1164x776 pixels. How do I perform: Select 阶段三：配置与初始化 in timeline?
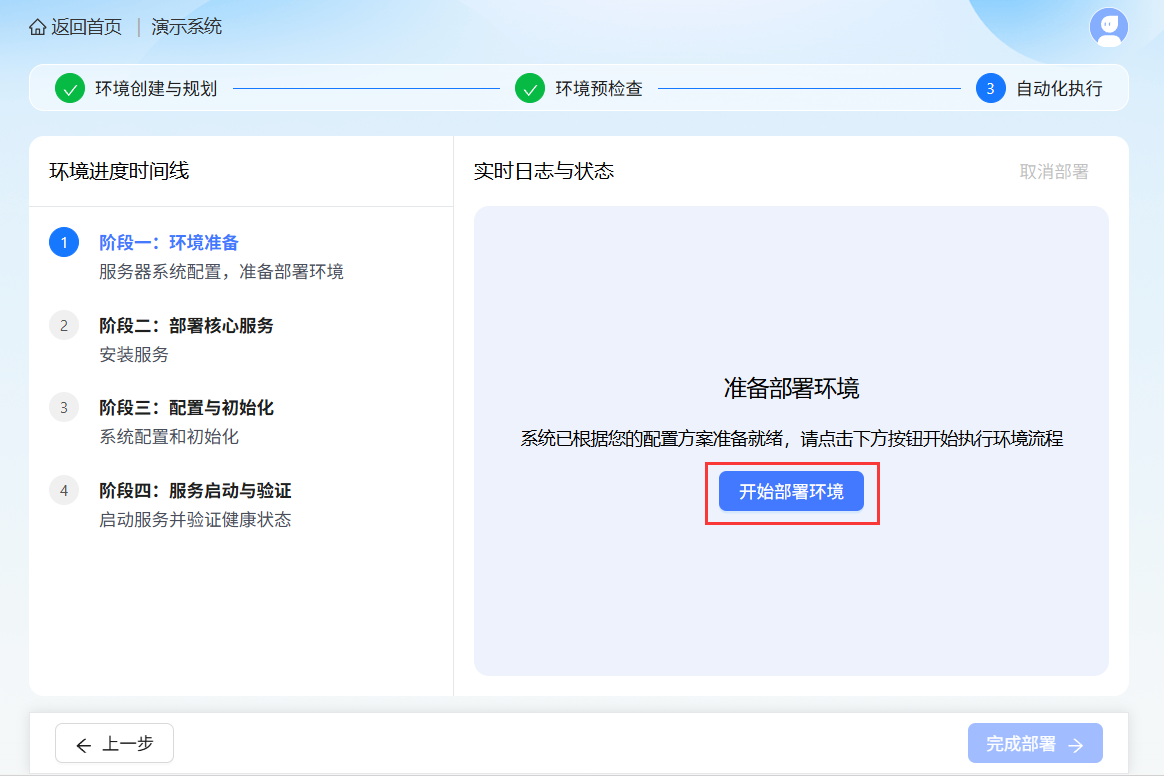click(x=186, y=408)
